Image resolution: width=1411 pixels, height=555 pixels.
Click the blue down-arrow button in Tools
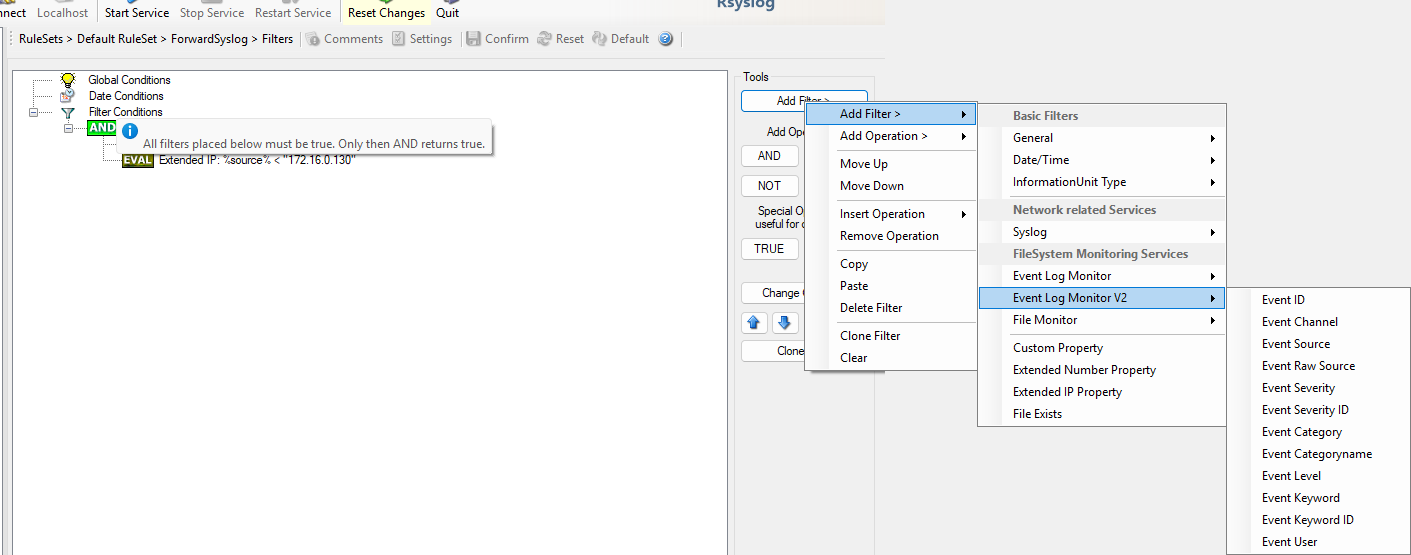[785, 323]
